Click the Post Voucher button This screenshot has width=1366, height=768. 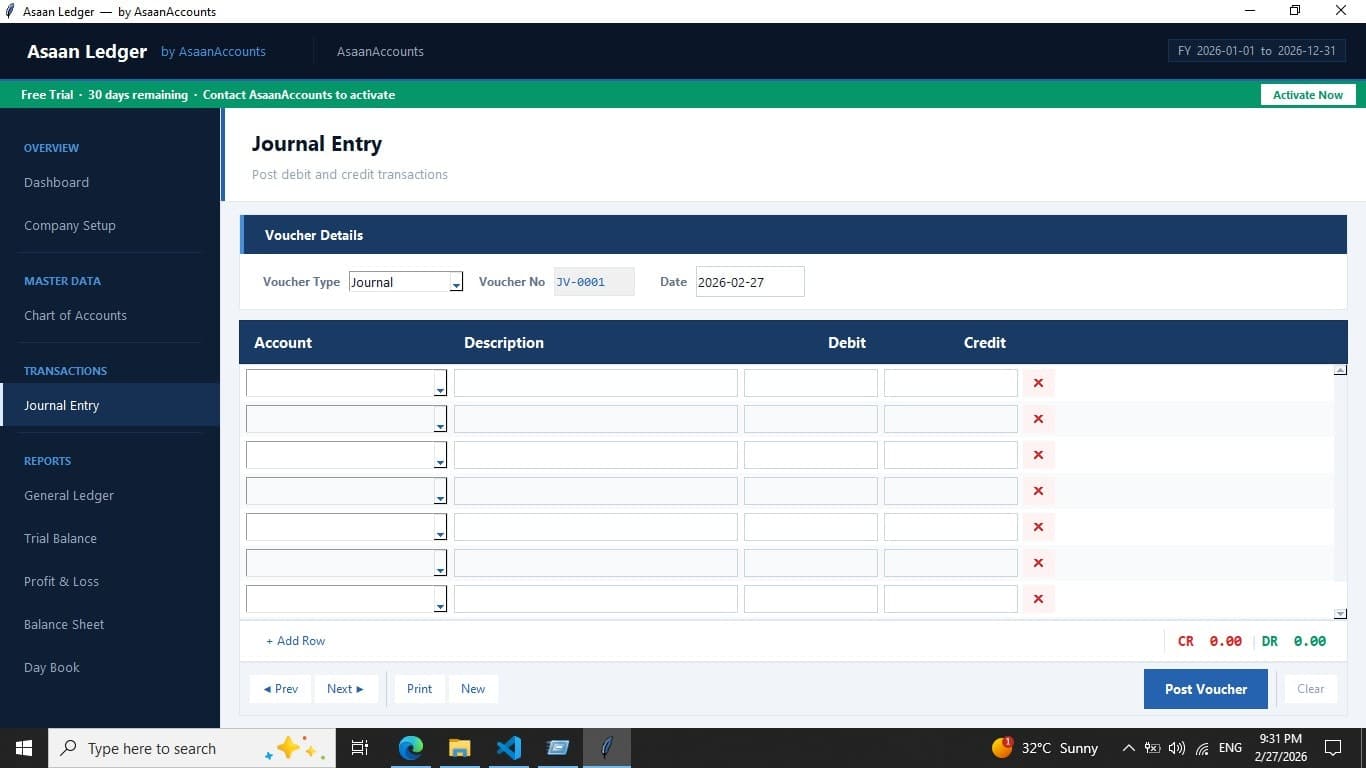point(1205,688)
